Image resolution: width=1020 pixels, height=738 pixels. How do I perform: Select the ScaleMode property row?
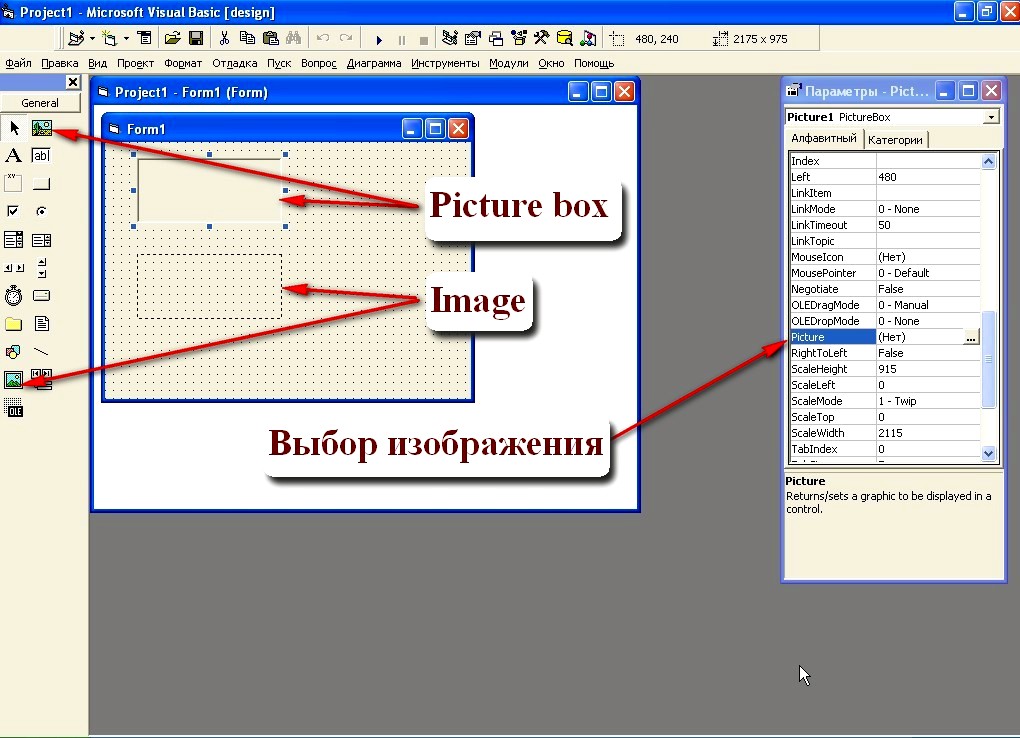pos(885,401)
